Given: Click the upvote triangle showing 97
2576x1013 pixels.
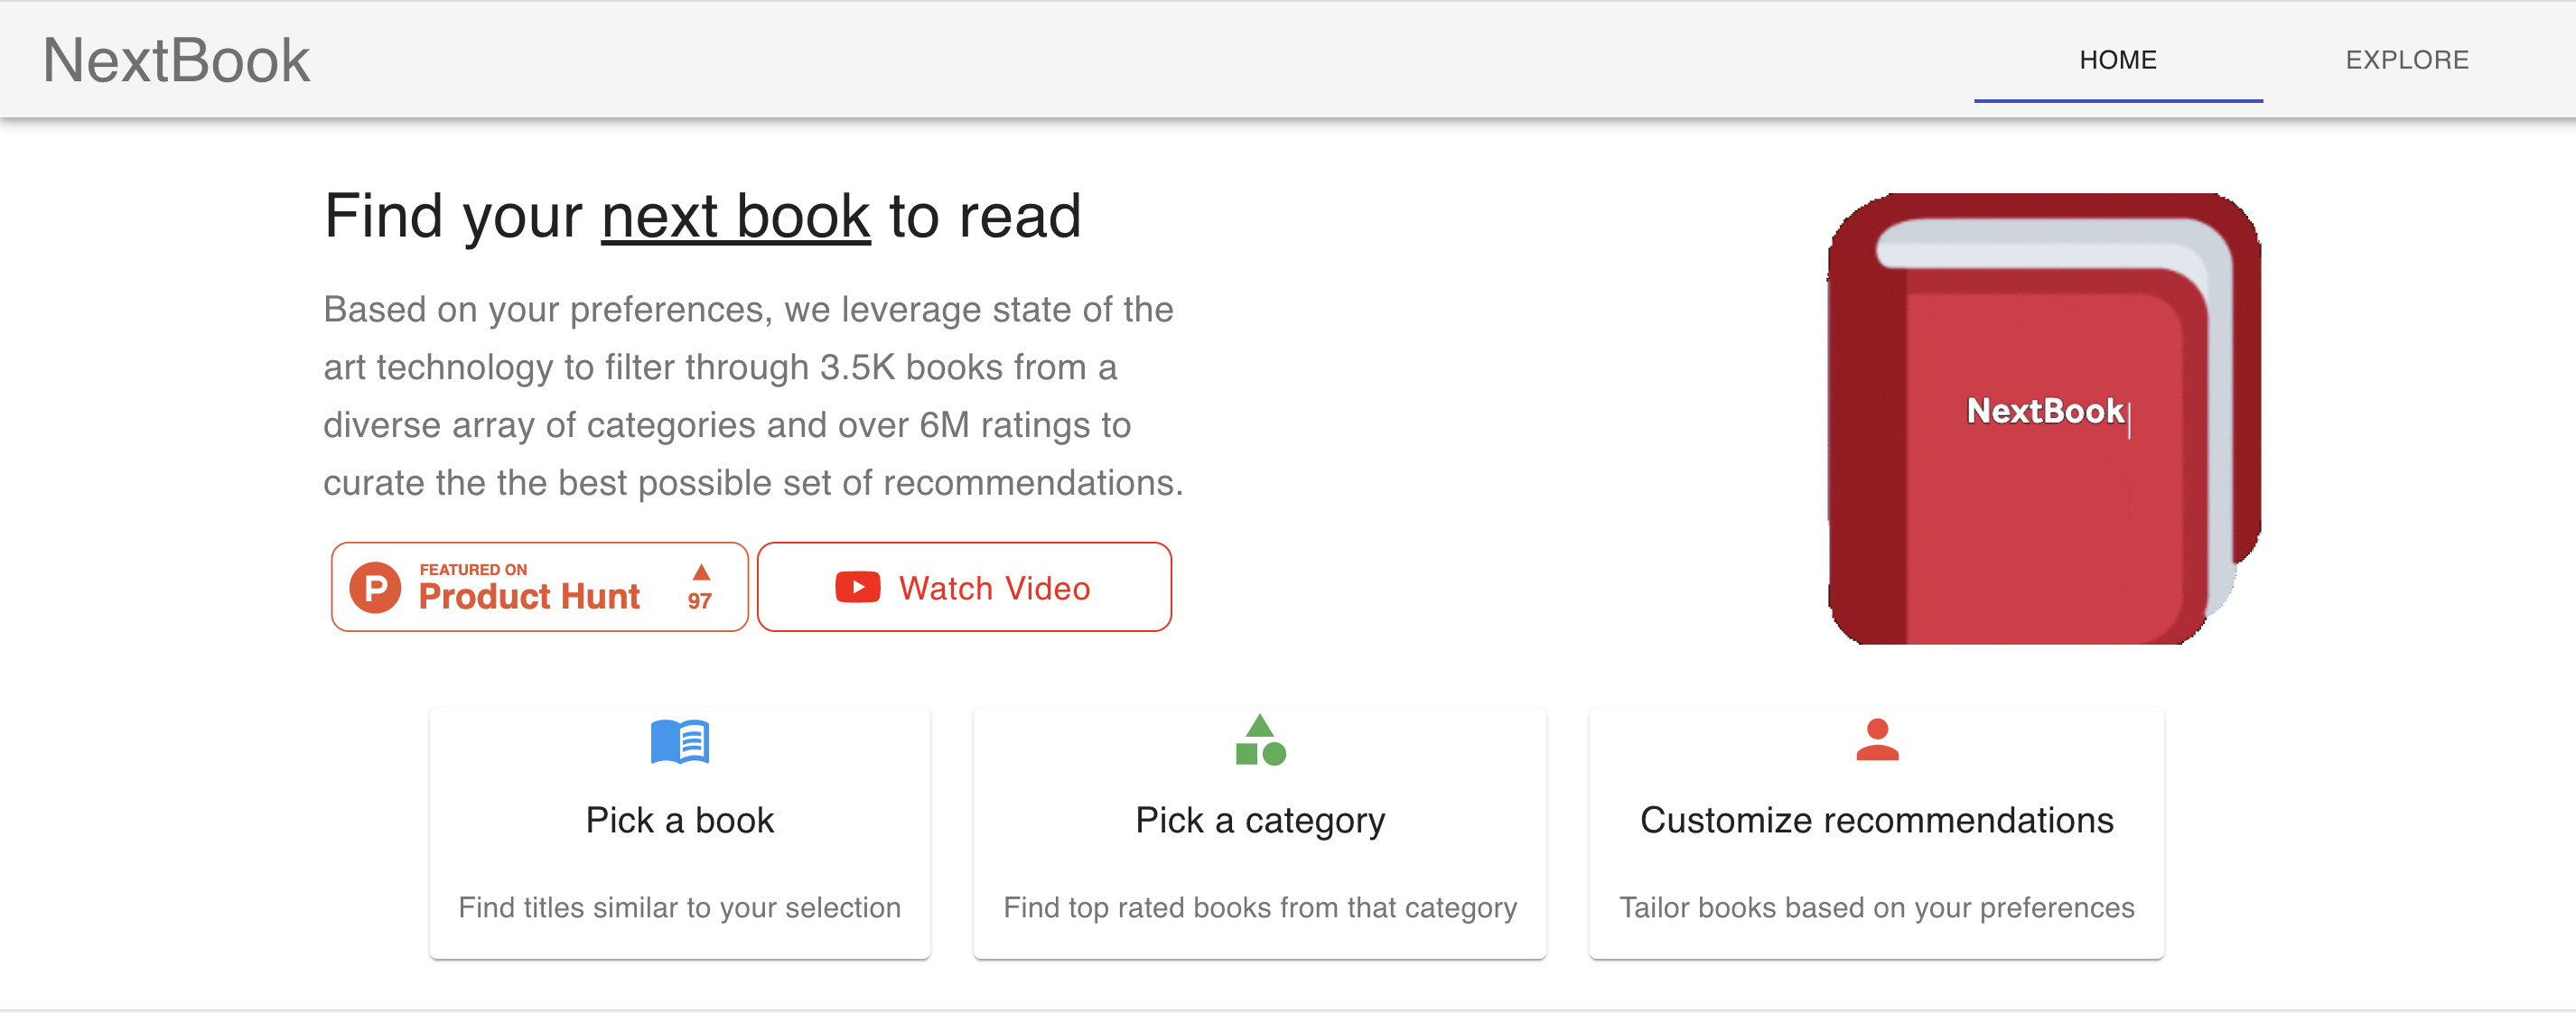Looking at the screenshot, I should (700, 587).
